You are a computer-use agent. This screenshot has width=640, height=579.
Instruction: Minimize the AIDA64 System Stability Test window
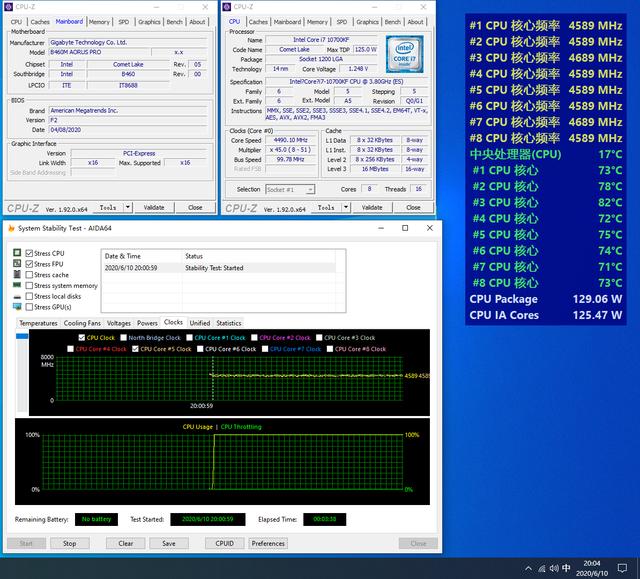point(381,228)
